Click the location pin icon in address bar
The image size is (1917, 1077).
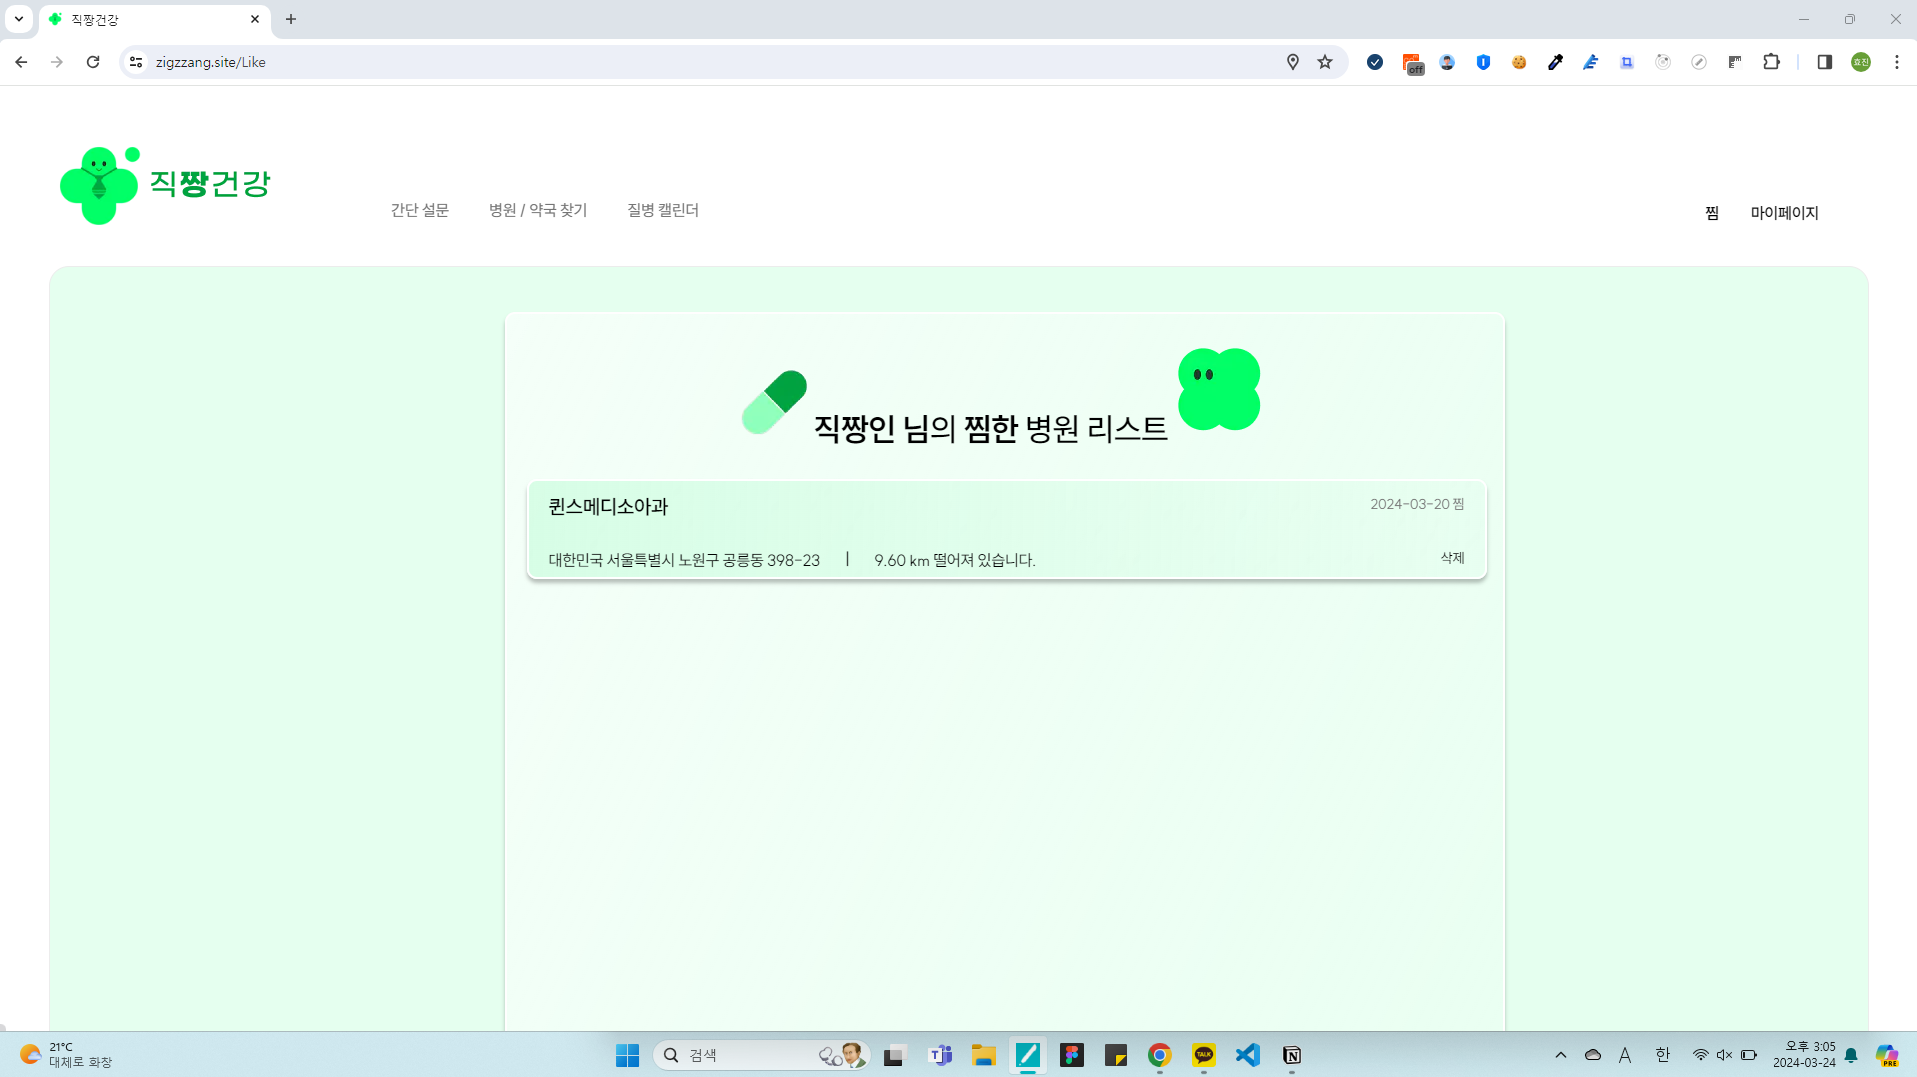pos(1292,62)
